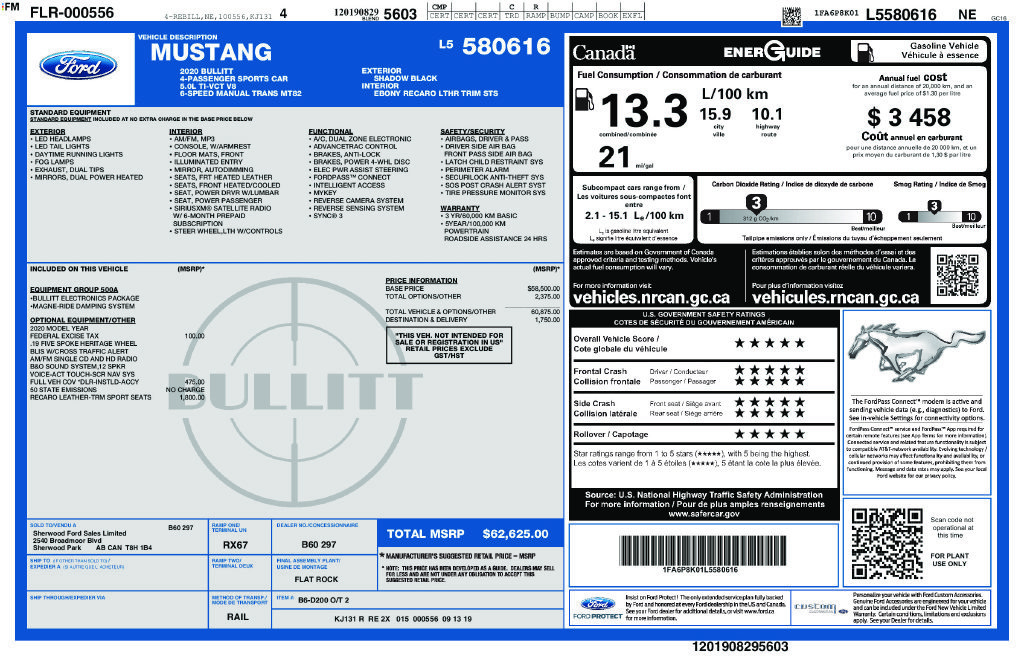Image resolution: width=1024 pixels, height=663 pixels.
Task: Open the www.safercar.gov link
Action: [703, 514]
